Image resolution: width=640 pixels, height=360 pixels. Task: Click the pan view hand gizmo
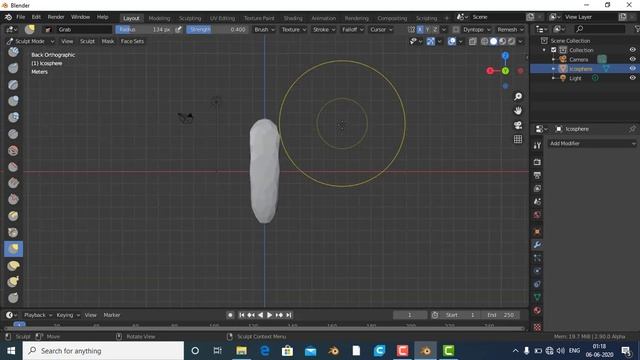click(x=518, y=111)
